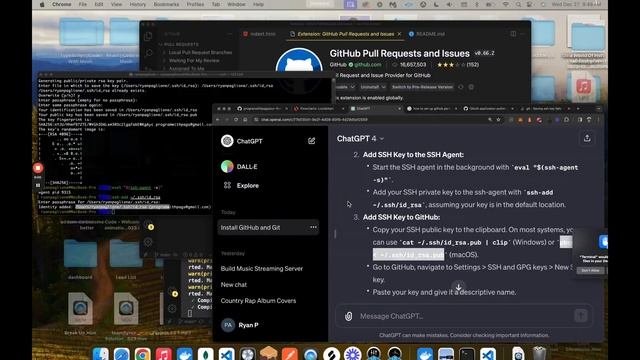This screenshot has height=360, width=640.
Task: Click the ChatGPT logo sidebar header
Action: point(242,141)
